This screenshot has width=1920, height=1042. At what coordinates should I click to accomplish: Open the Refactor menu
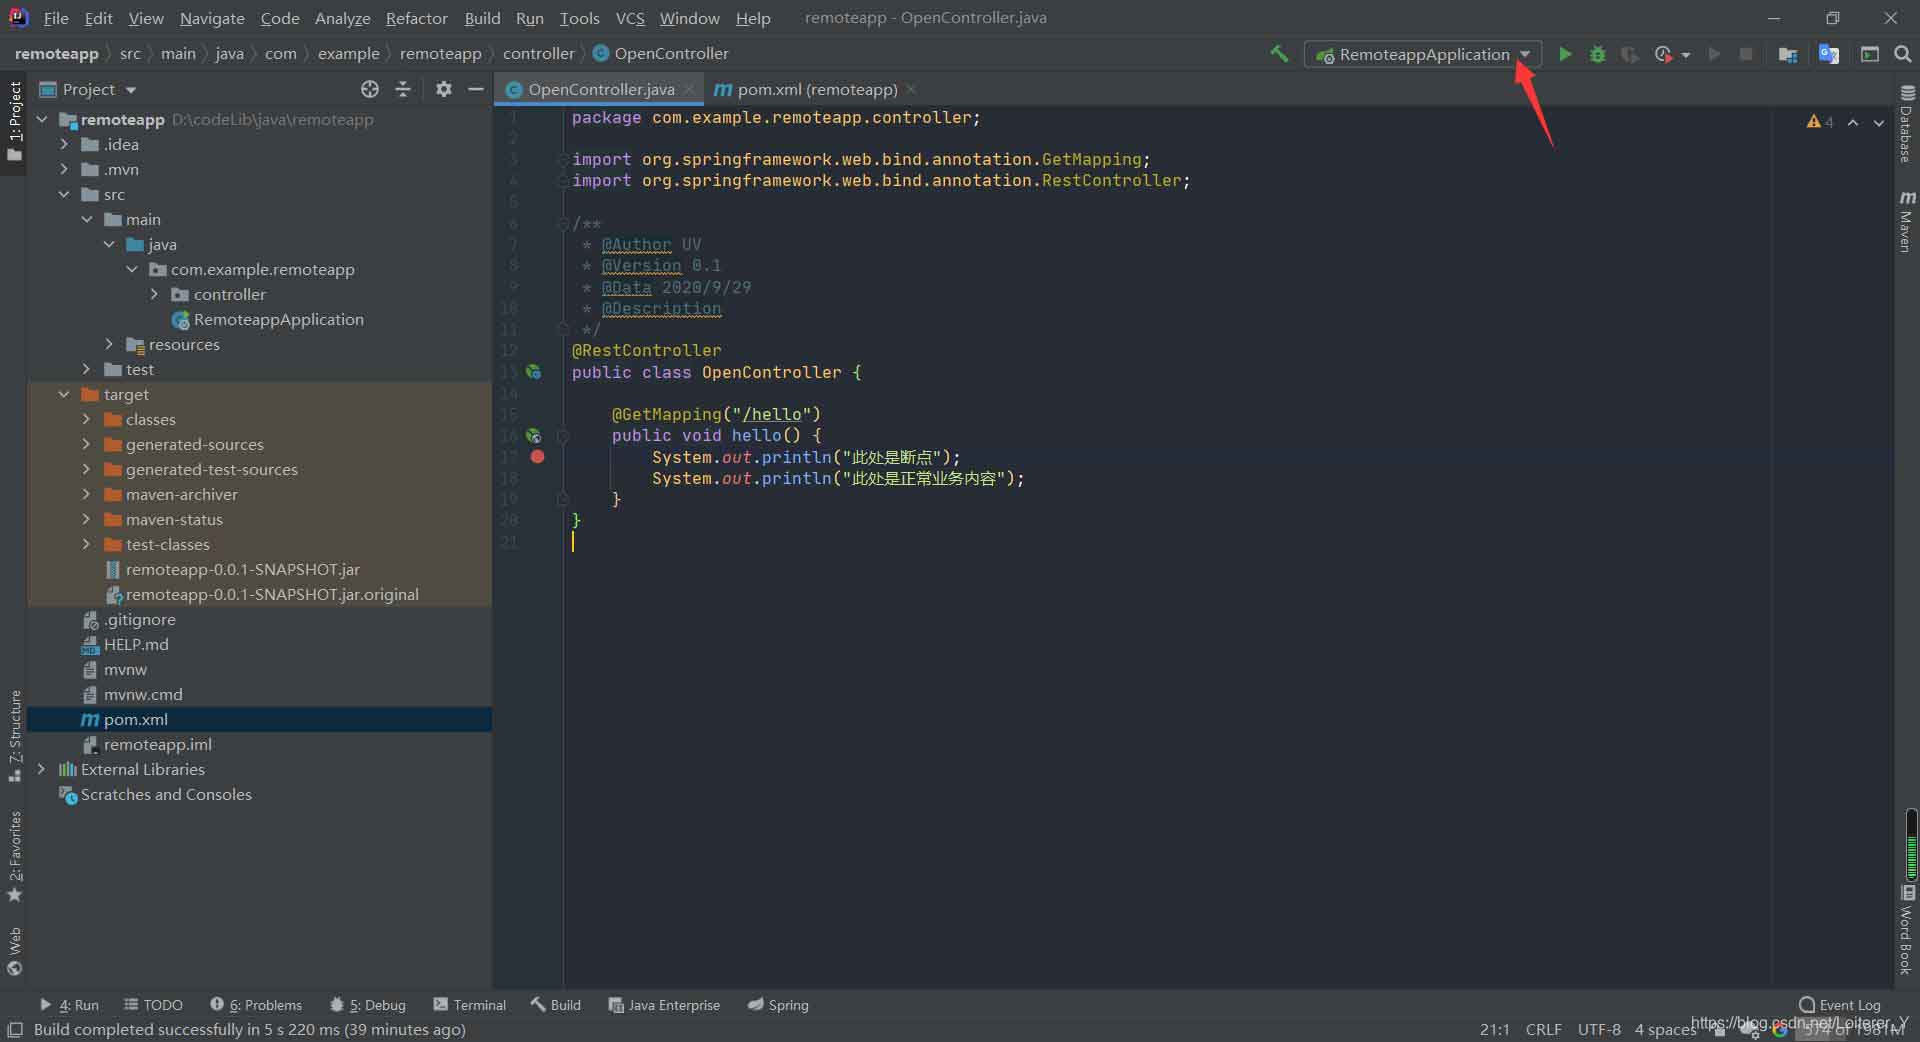click(416, 18)
